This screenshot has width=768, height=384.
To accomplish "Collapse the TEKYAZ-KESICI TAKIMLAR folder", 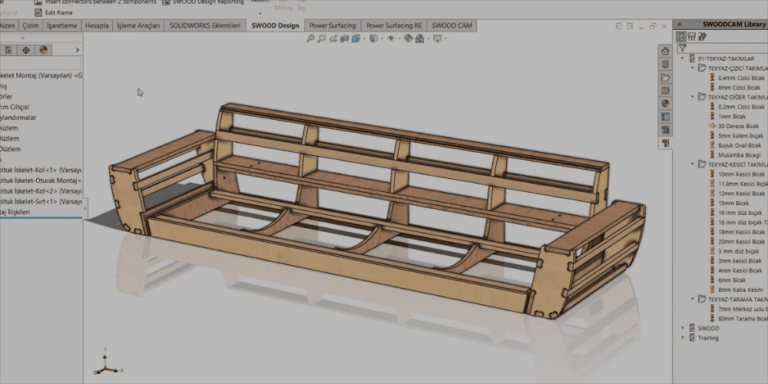I will pos(693,164).
